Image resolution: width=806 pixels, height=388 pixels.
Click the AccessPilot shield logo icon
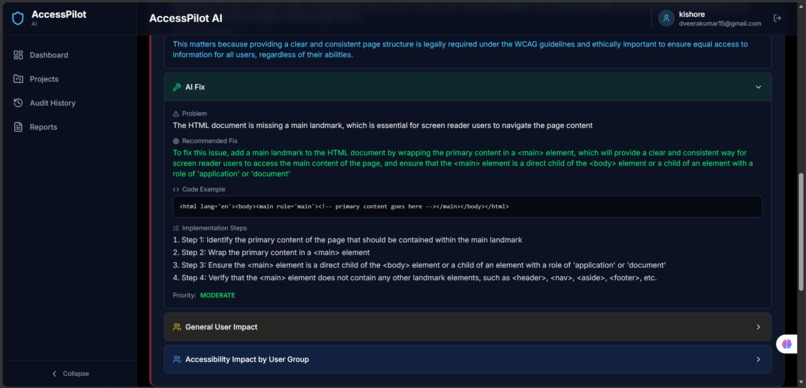pyautogui.click(x=18, y=19)
